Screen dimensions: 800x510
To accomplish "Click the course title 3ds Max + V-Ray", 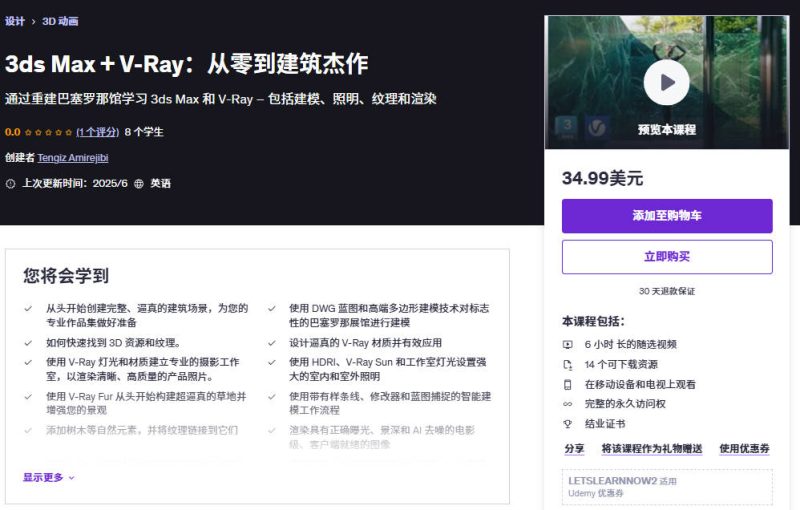I will [x=186, y=64].
